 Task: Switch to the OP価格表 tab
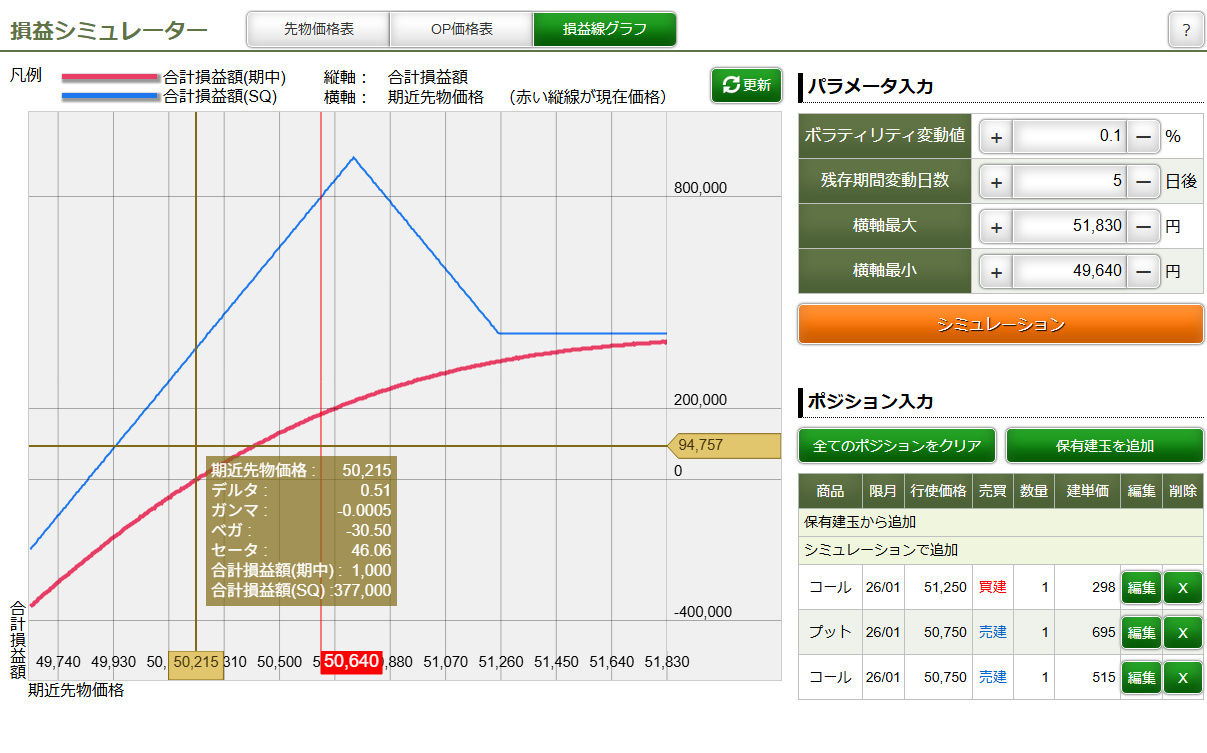(461, 29)
